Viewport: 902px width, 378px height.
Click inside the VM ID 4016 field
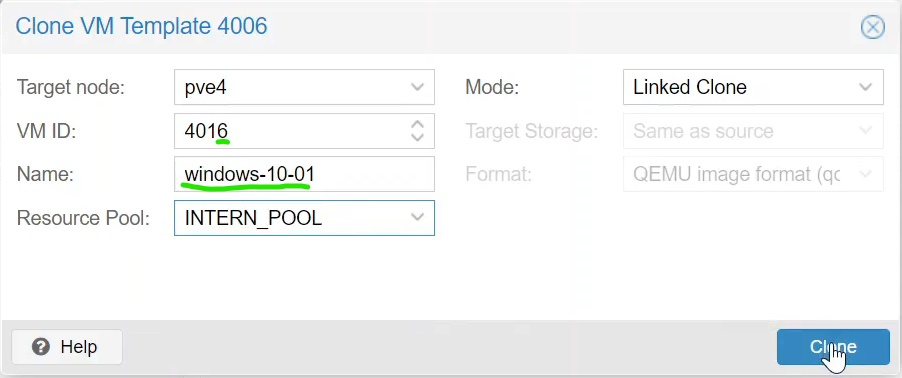point(292,131)
